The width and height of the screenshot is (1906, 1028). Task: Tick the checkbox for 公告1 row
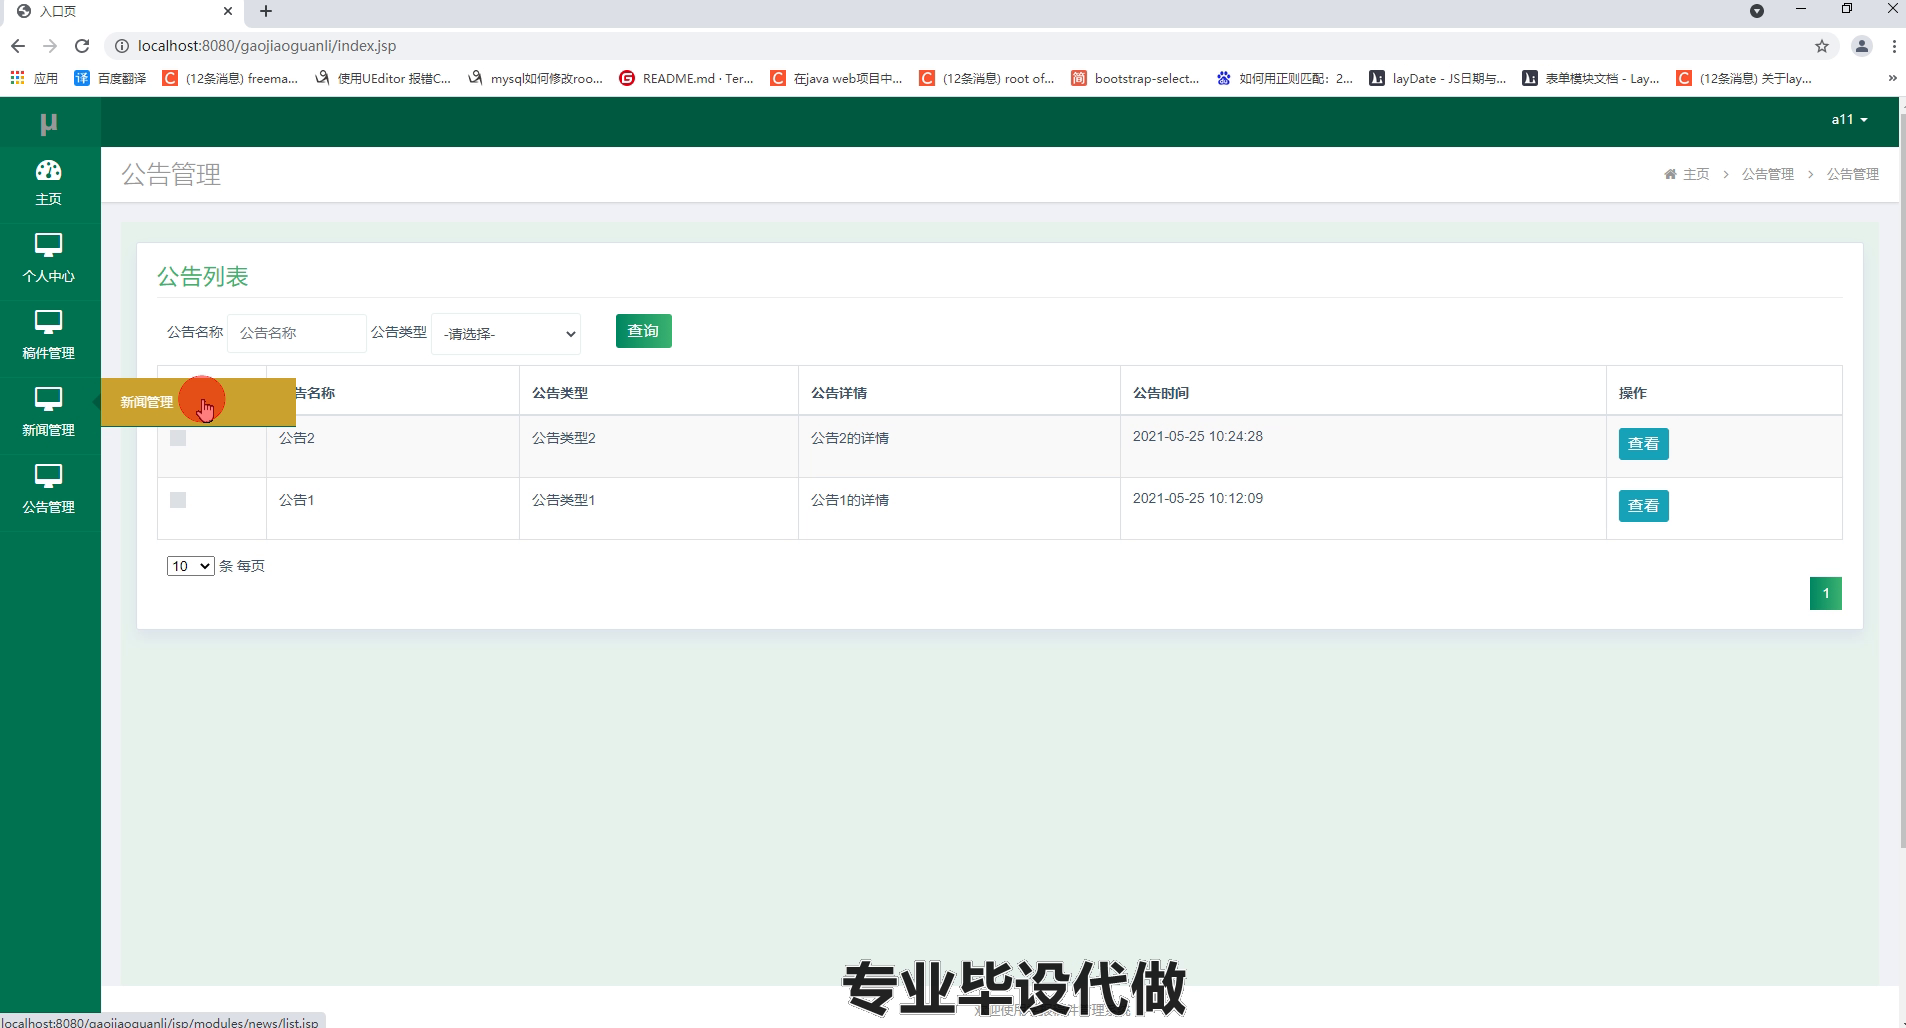178,500
